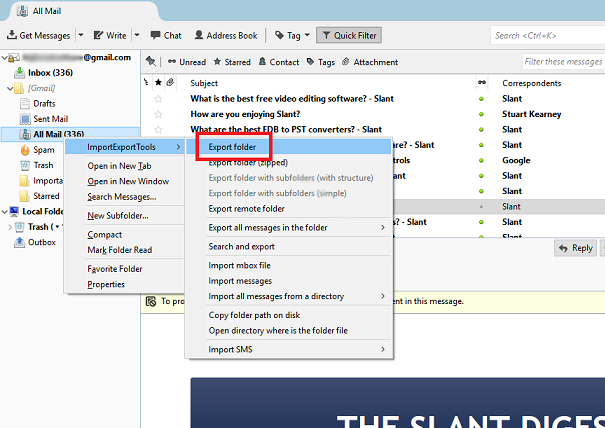Expand Import all messages from a directory
Image resolution: width=605 pixels, height=428 pixels.
pyautogui.click(x=289, y=296)
